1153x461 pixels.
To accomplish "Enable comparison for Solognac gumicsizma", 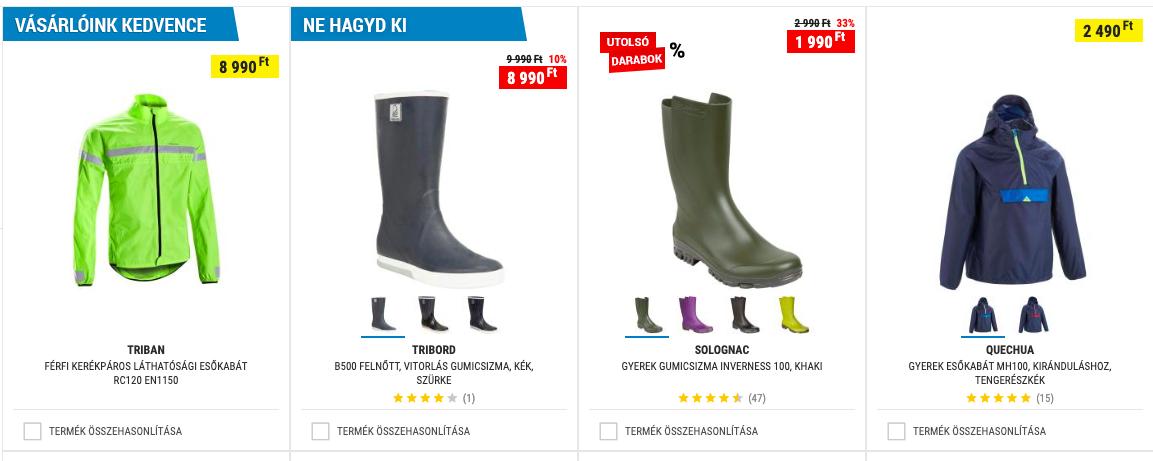I will click(x=608, y=432).
